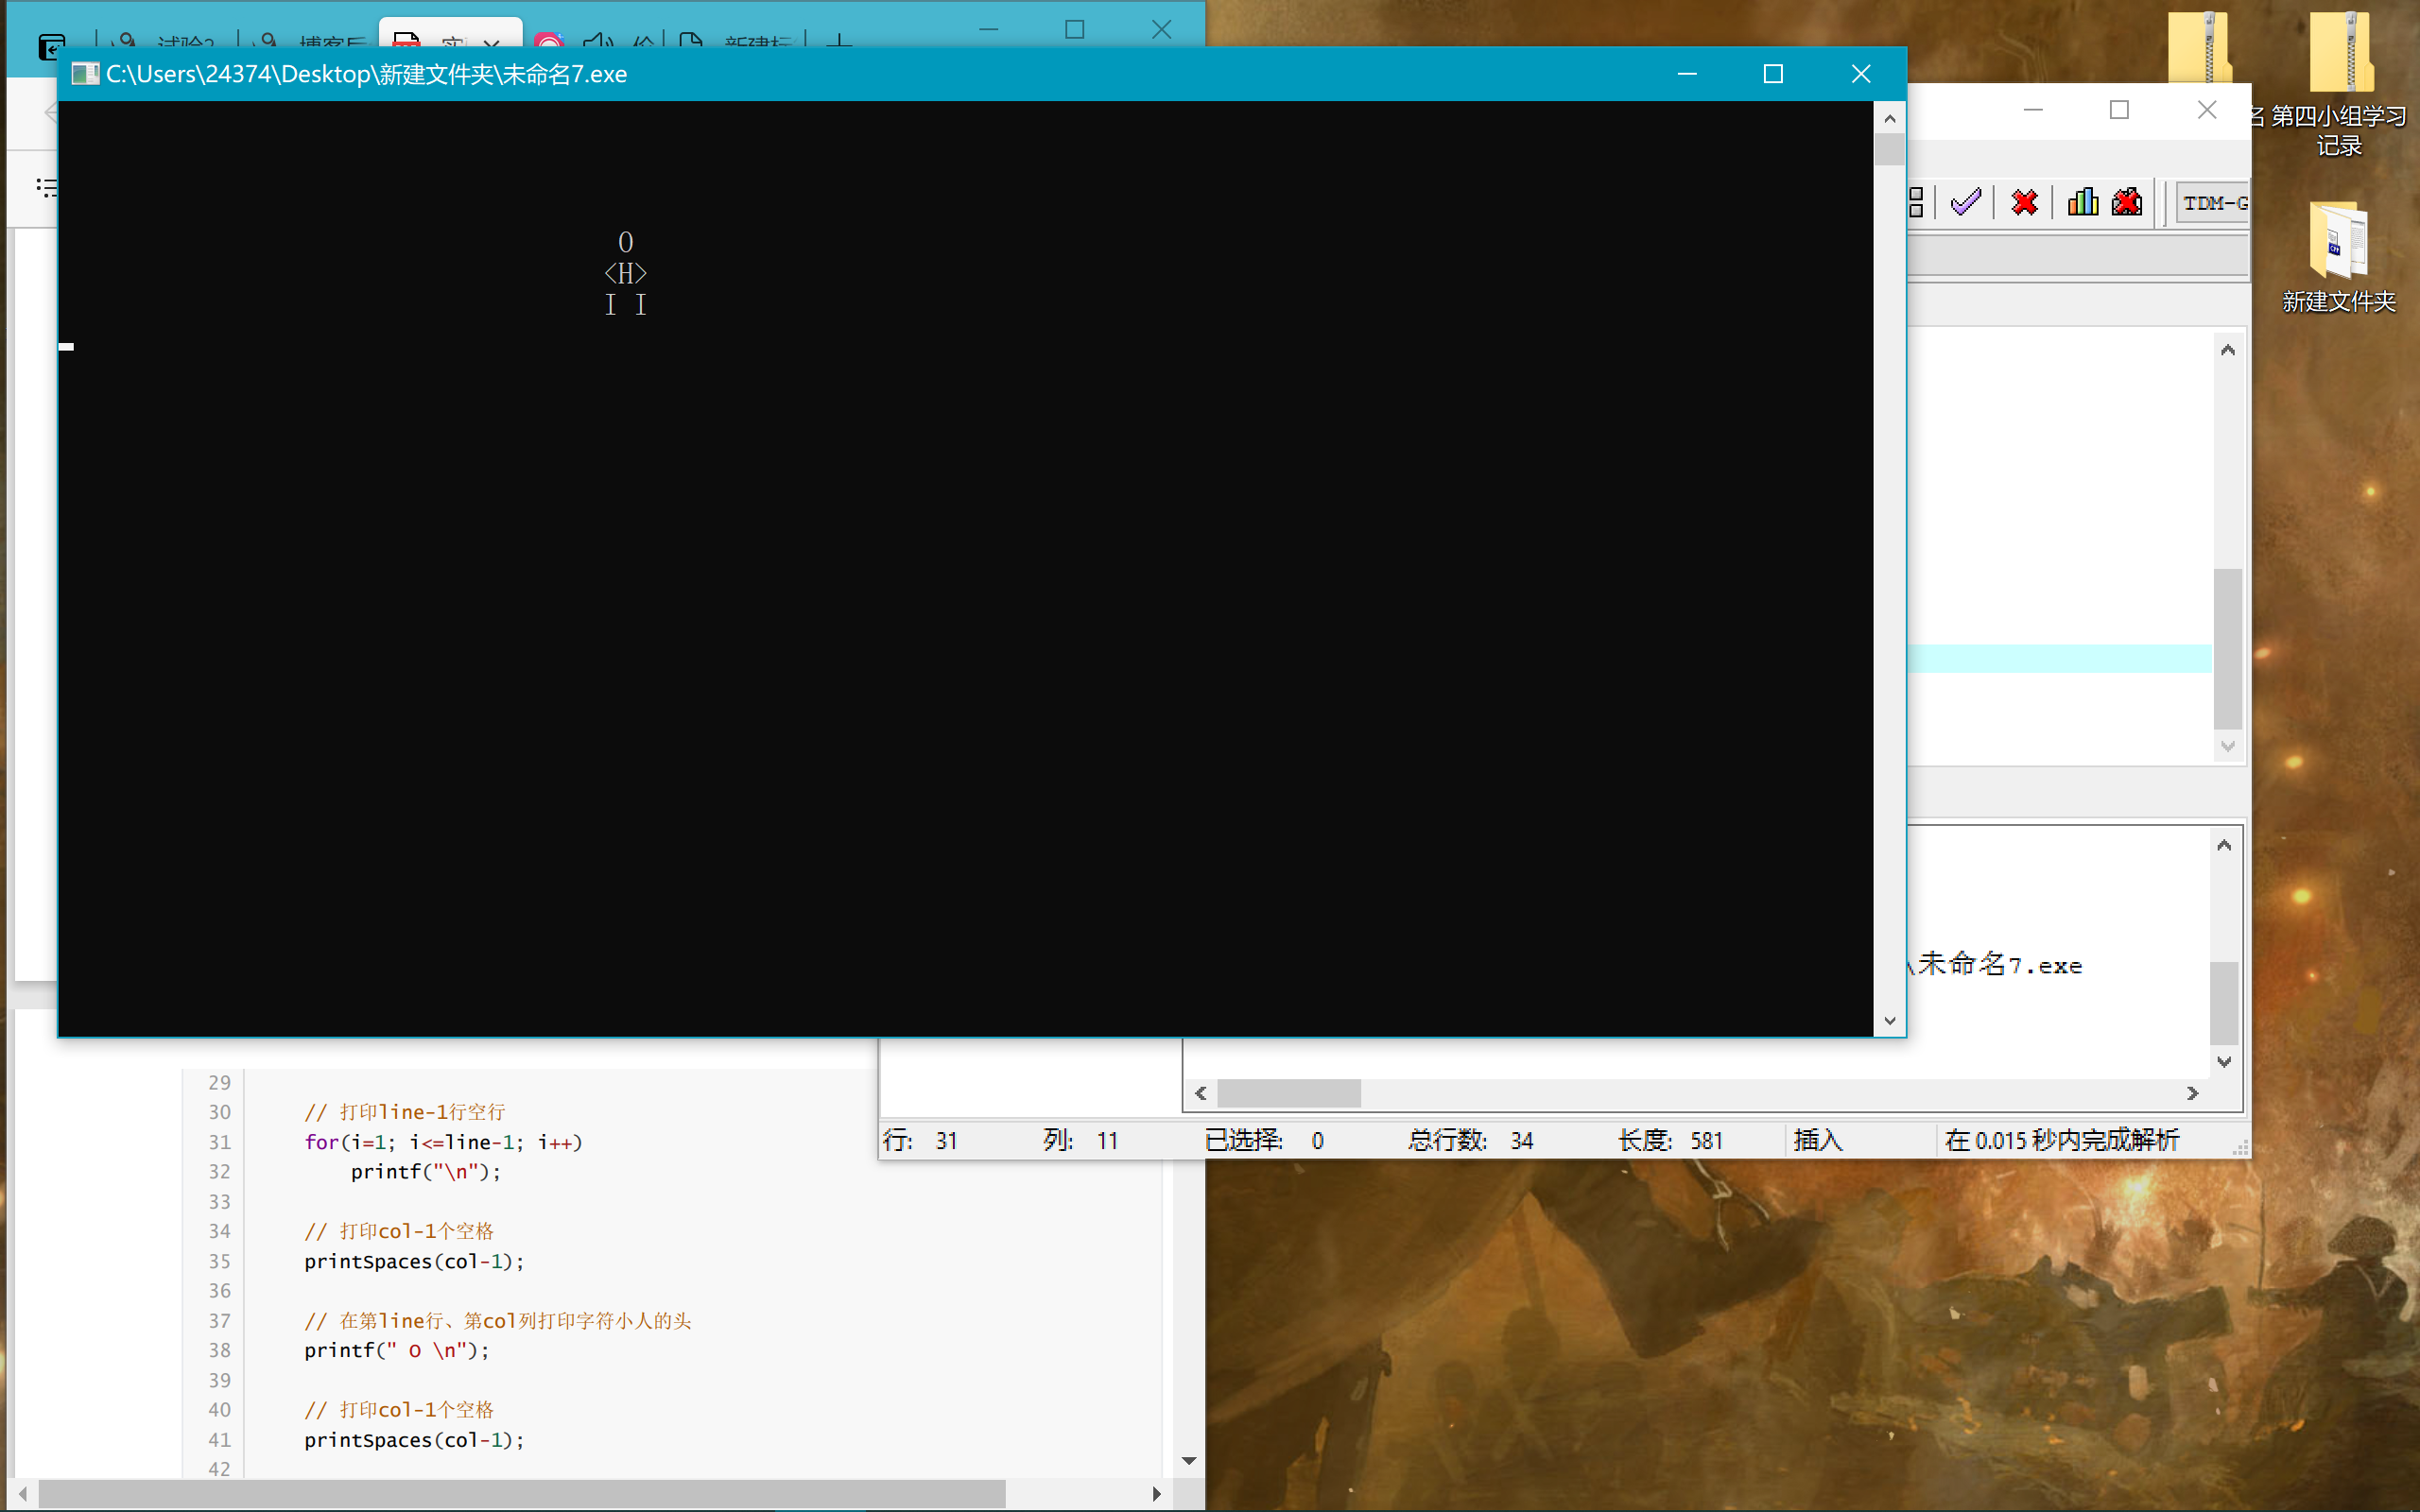
Task: Click the outline list icon in the left panel
Action: tap(46, 187)
